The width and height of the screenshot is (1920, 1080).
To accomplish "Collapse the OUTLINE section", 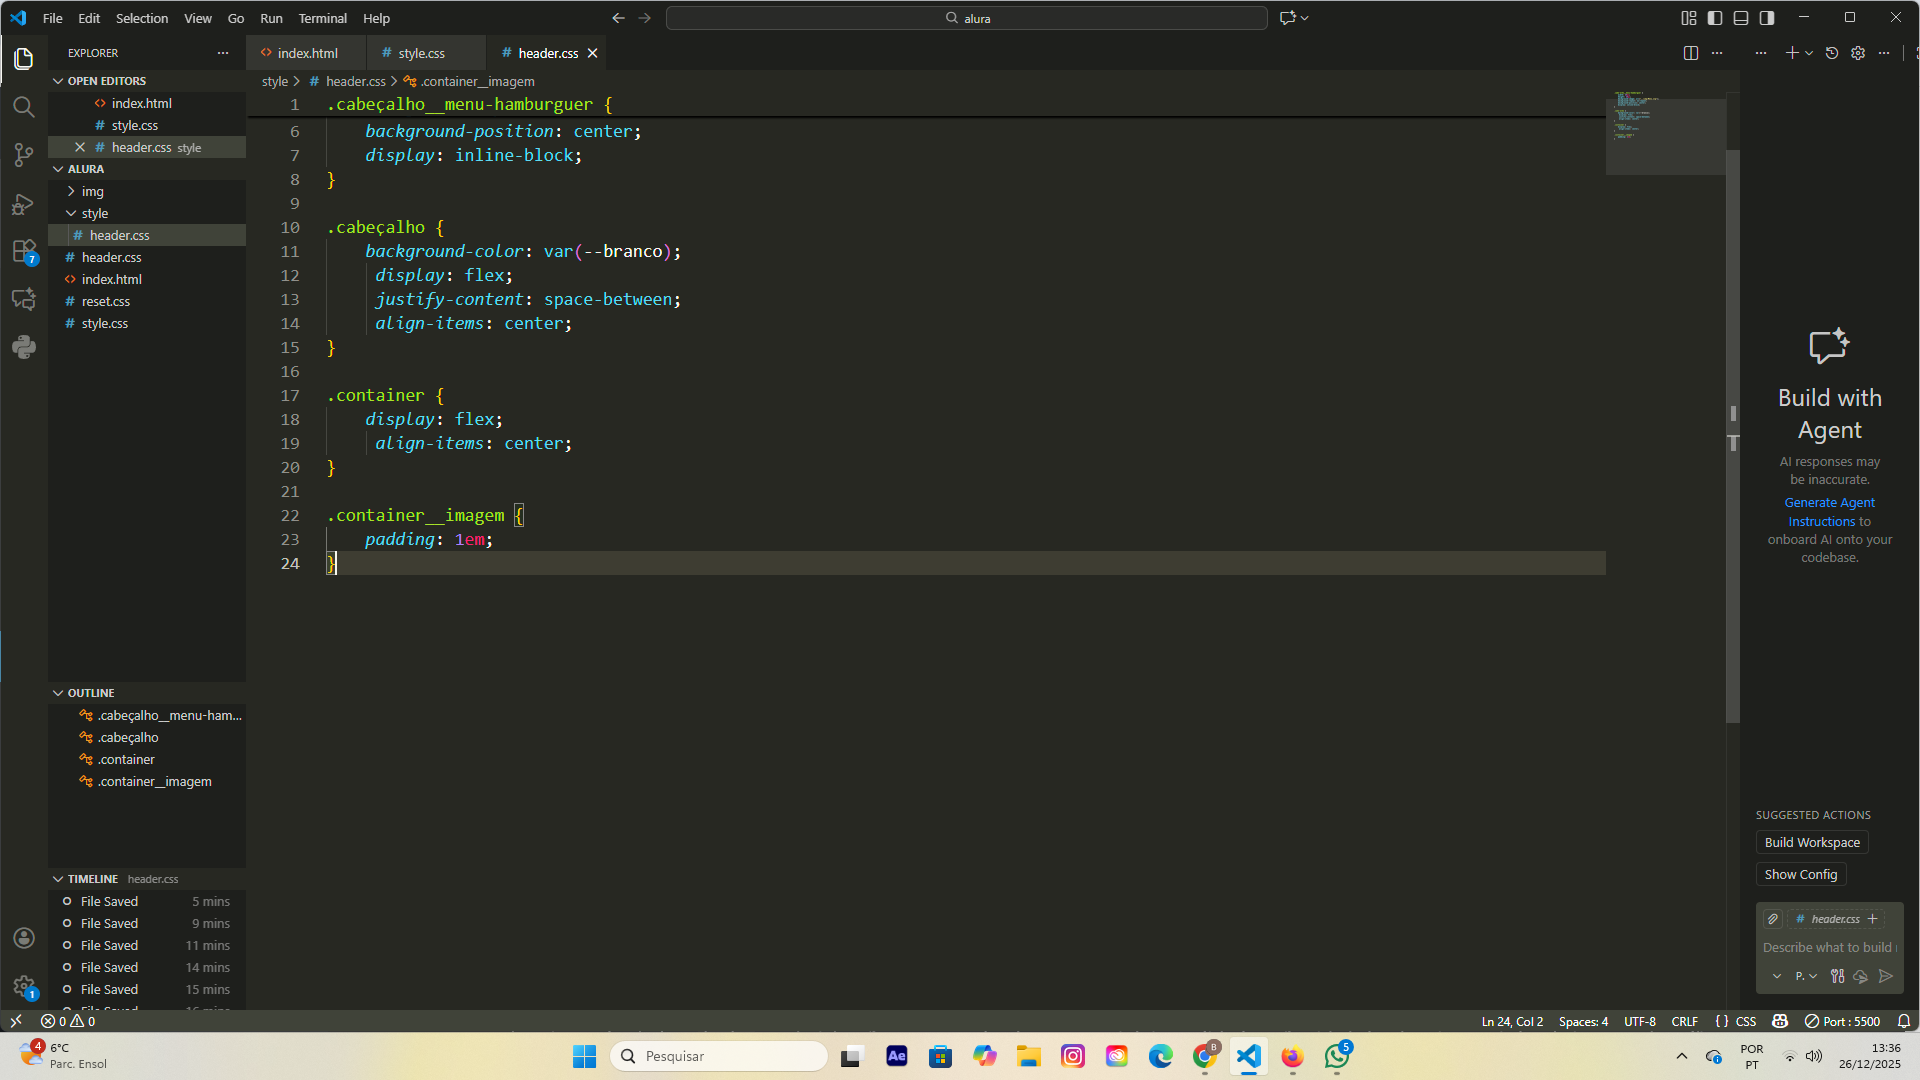I will [x=90, y=693].
